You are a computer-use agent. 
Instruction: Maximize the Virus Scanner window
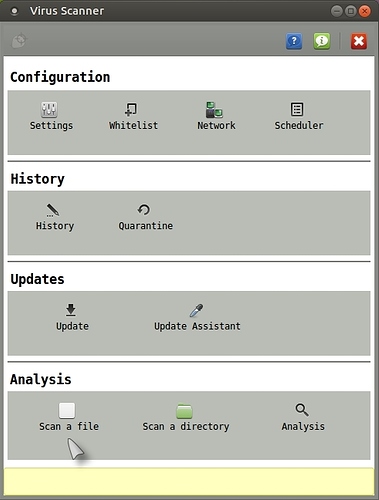click(351, 11)
